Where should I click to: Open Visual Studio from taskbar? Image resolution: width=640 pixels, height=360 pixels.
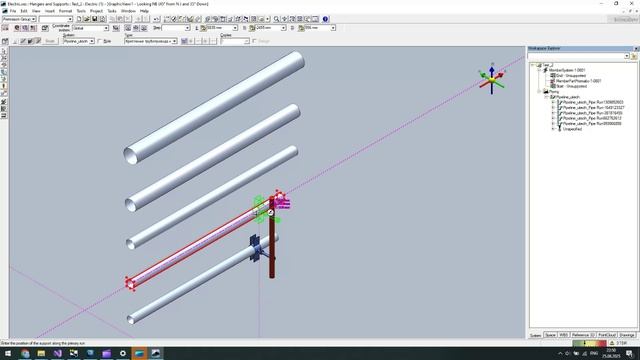pos(58,353)
